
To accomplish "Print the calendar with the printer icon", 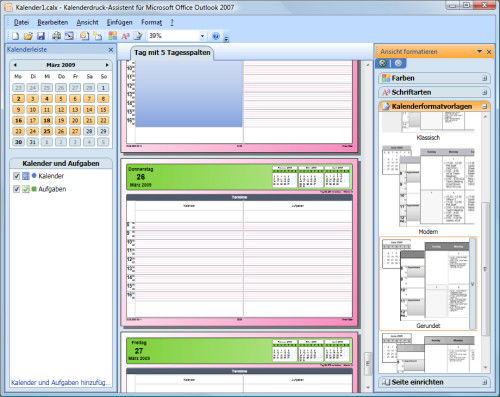I will coord(56,36).
